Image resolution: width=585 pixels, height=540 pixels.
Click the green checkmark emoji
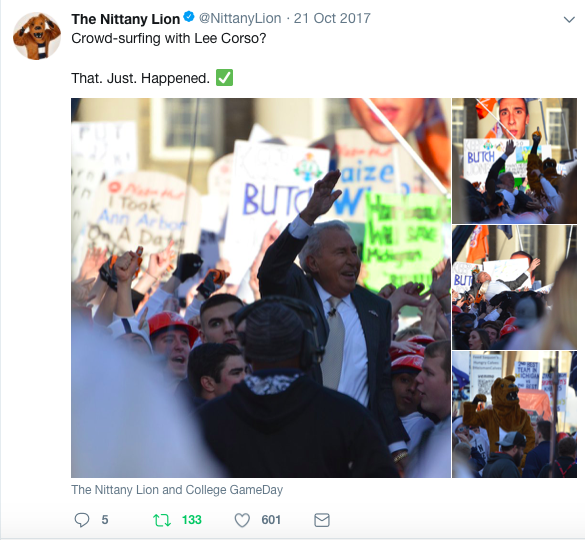[224, 78]
